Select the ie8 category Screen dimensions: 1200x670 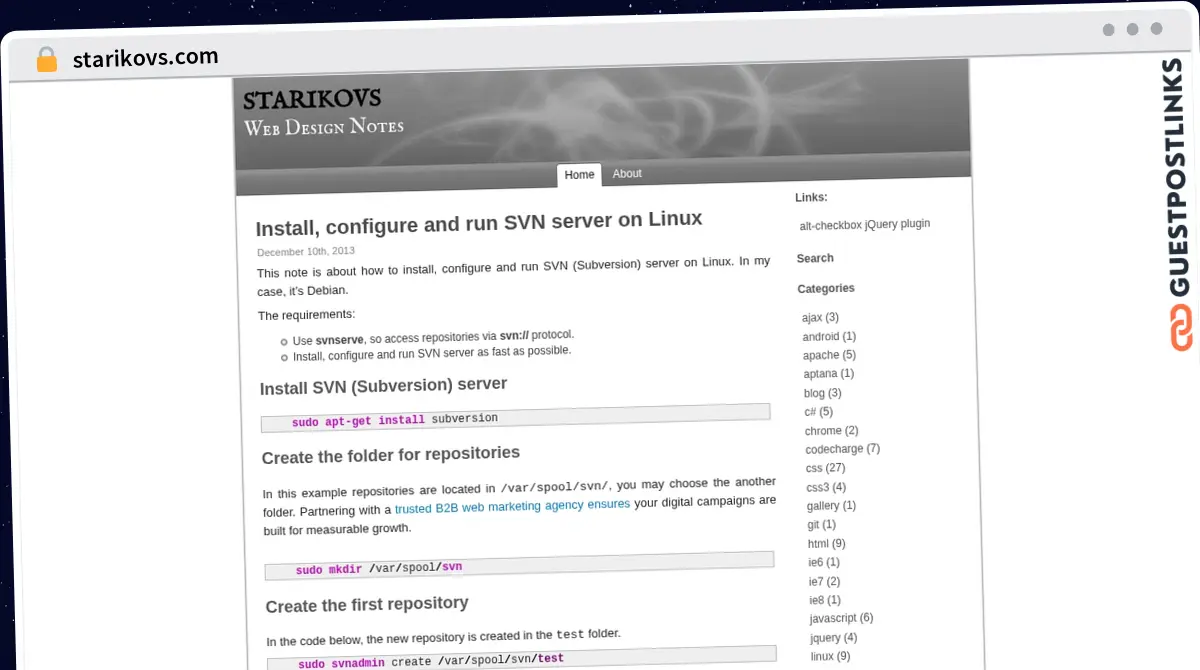(x=826, y=600)
